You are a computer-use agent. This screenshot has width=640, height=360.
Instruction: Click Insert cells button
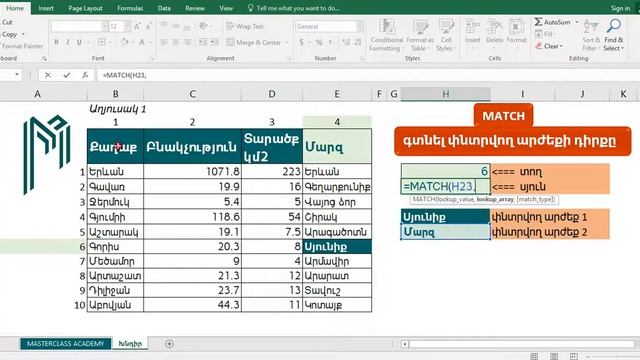click(x=473, y=33)
